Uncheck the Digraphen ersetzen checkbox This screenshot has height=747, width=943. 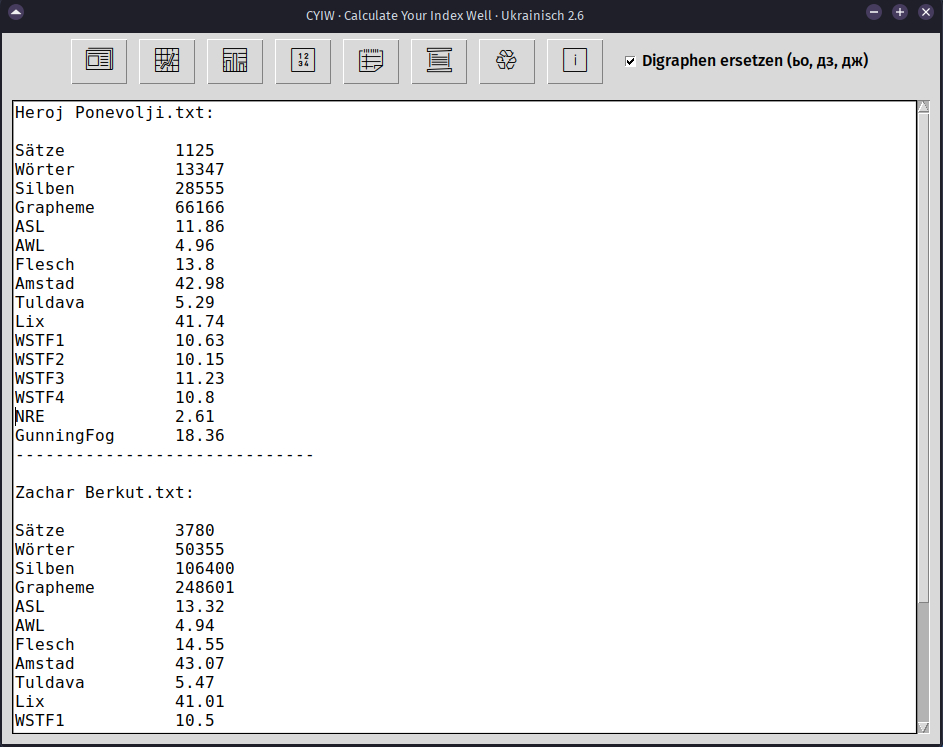(630, 62)
